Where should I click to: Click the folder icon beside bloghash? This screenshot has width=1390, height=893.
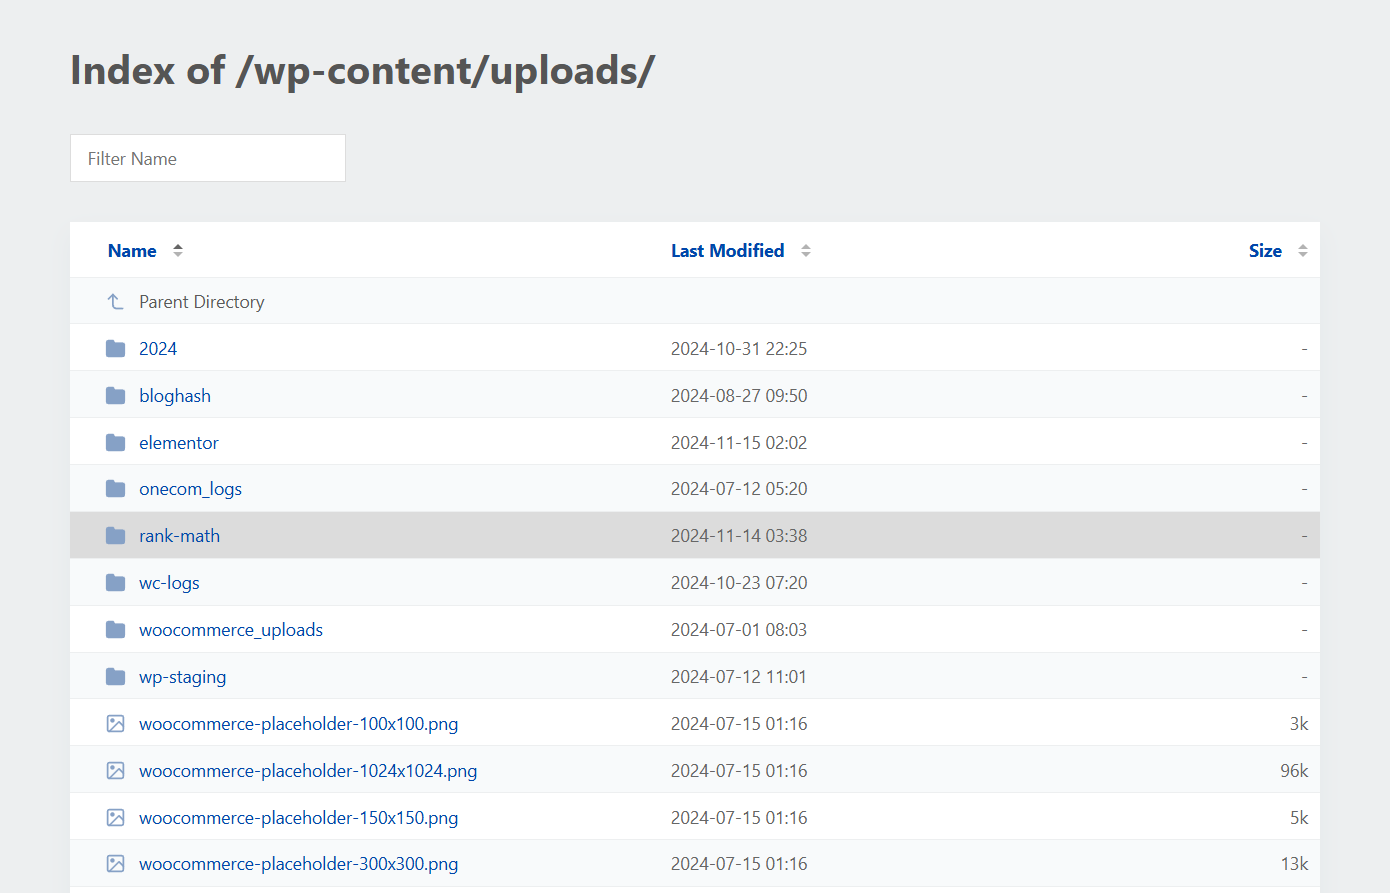pyautogui.click(x=115, y=395)
